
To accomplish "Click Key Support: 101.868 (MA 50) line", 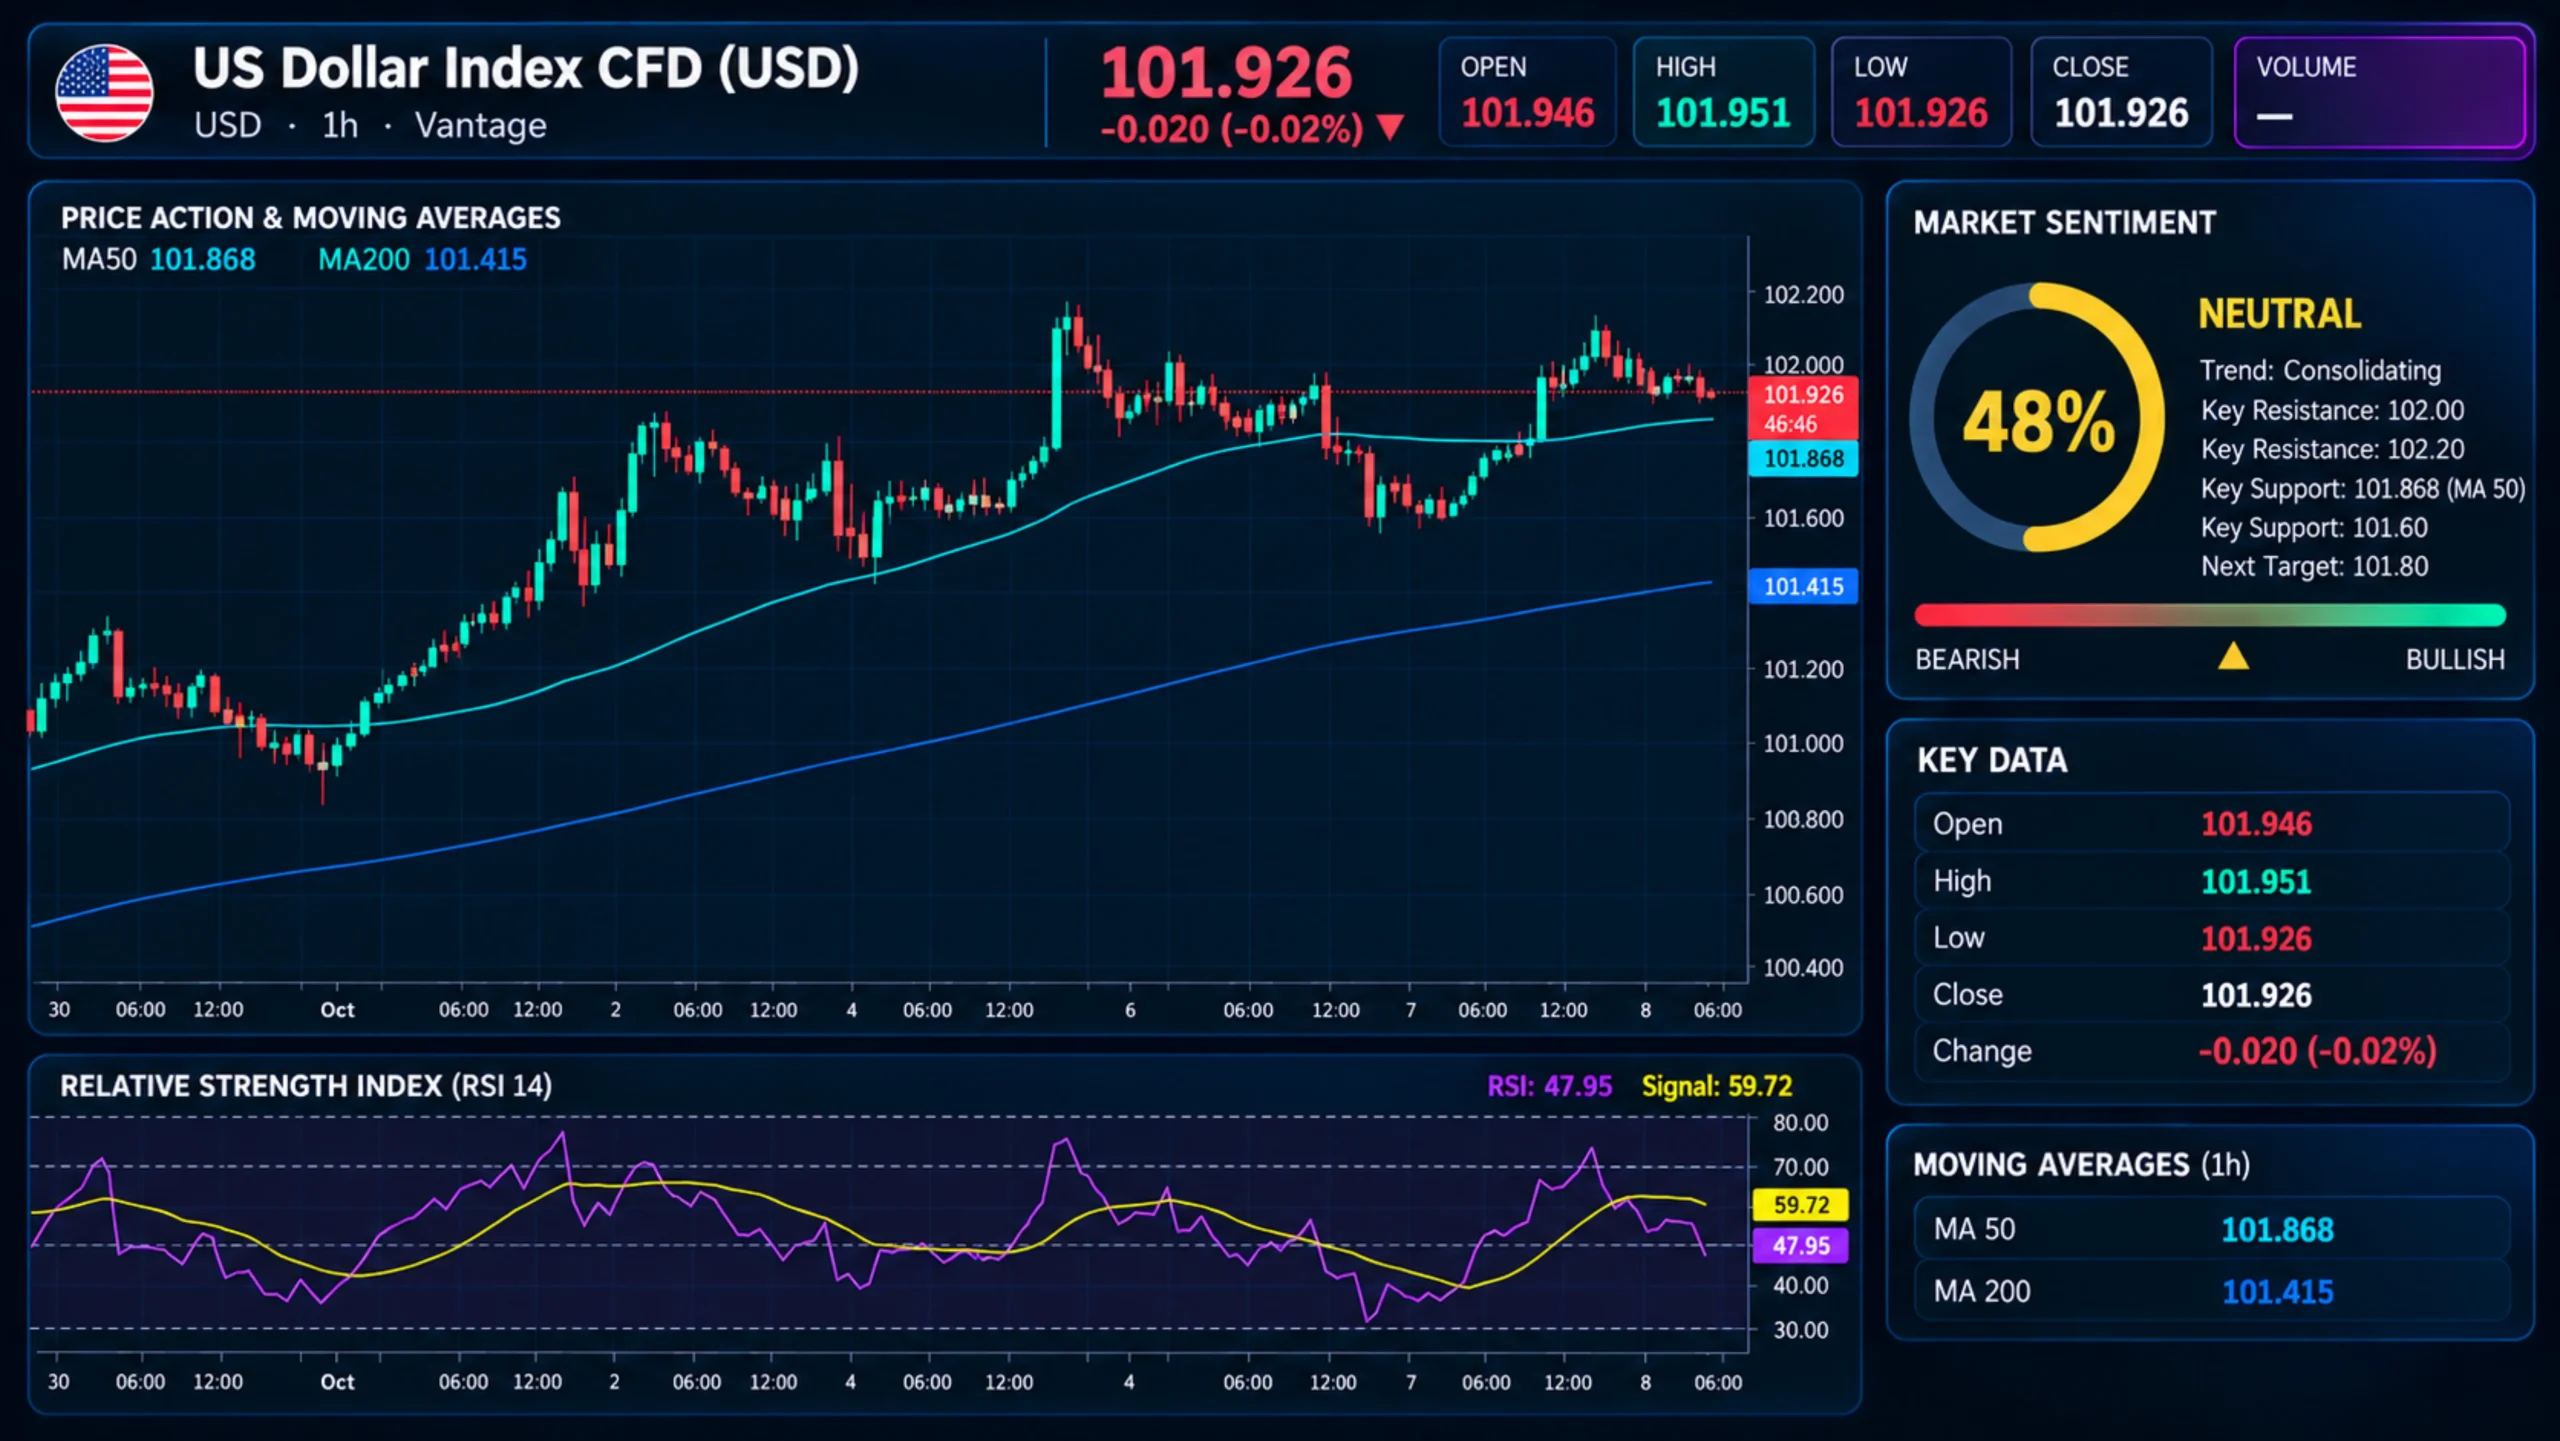I will [x=2363, y=489].
